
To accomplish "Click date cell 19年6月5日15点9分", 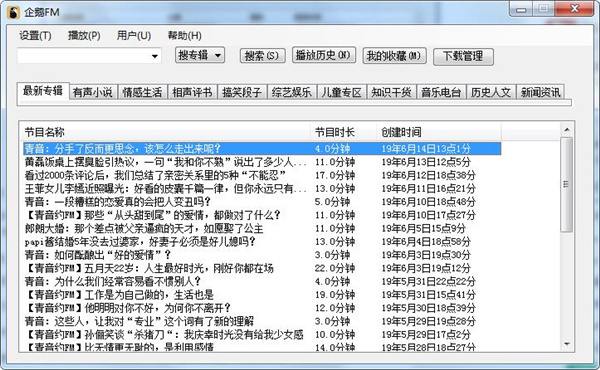I will (x=423, y=228).
